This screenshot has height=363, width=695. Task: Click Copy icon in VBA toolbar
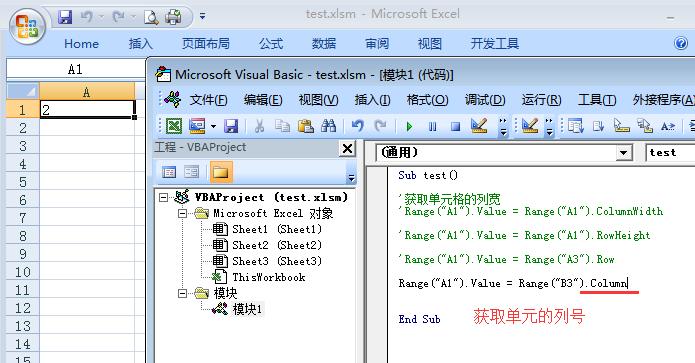click(282, 126)
